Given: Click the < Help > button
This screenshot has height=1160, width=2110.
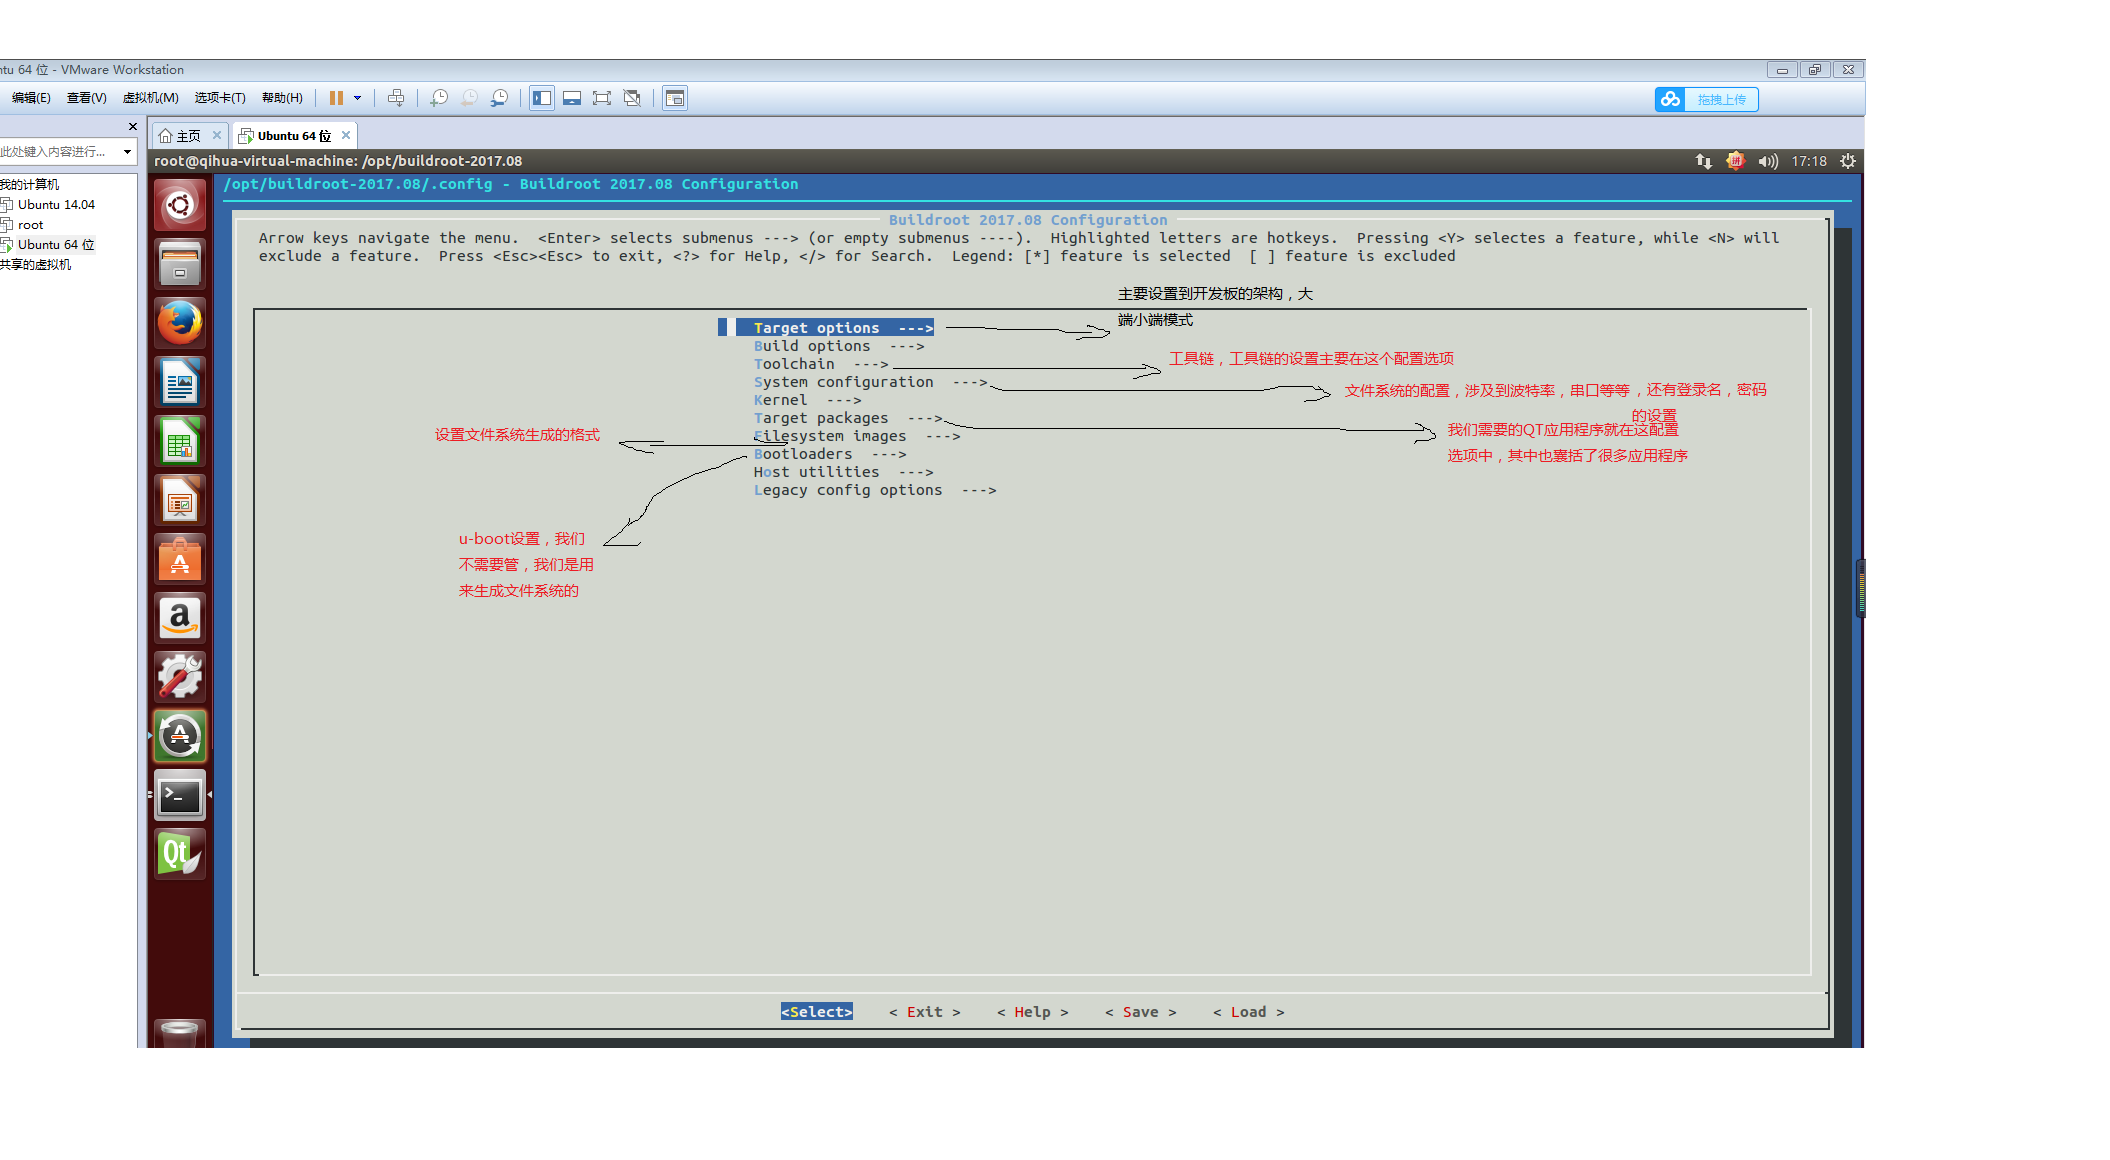Looking at the screenshot, I should tap(1033, 1012).
